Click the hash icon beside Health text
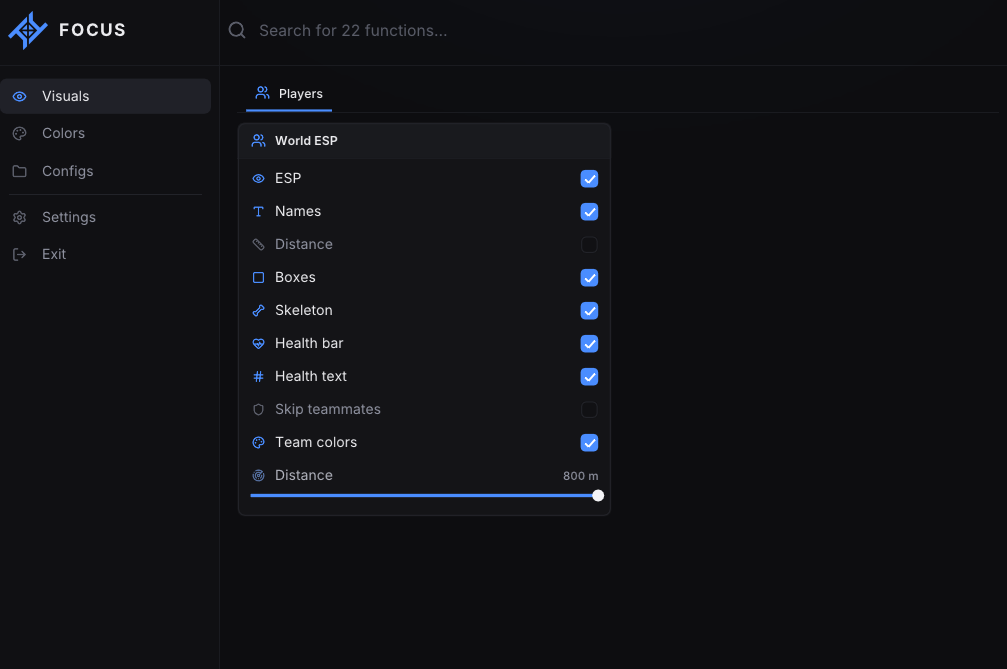This screenshot has height=669, width=1007. 258,376
